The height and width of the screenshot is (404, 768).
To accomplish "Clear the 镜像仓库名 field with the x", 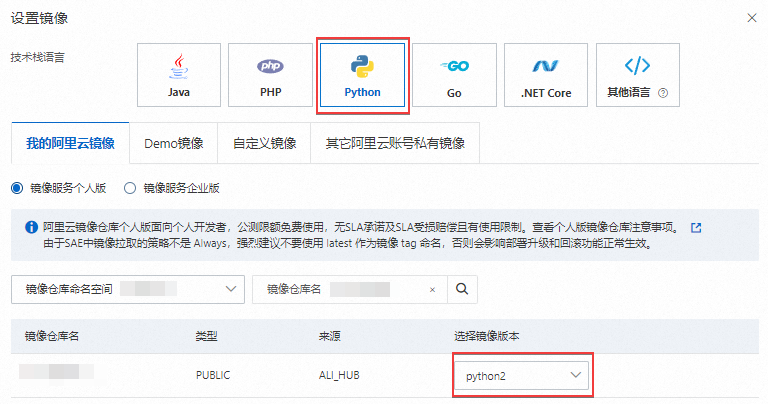I will (432, 290).
